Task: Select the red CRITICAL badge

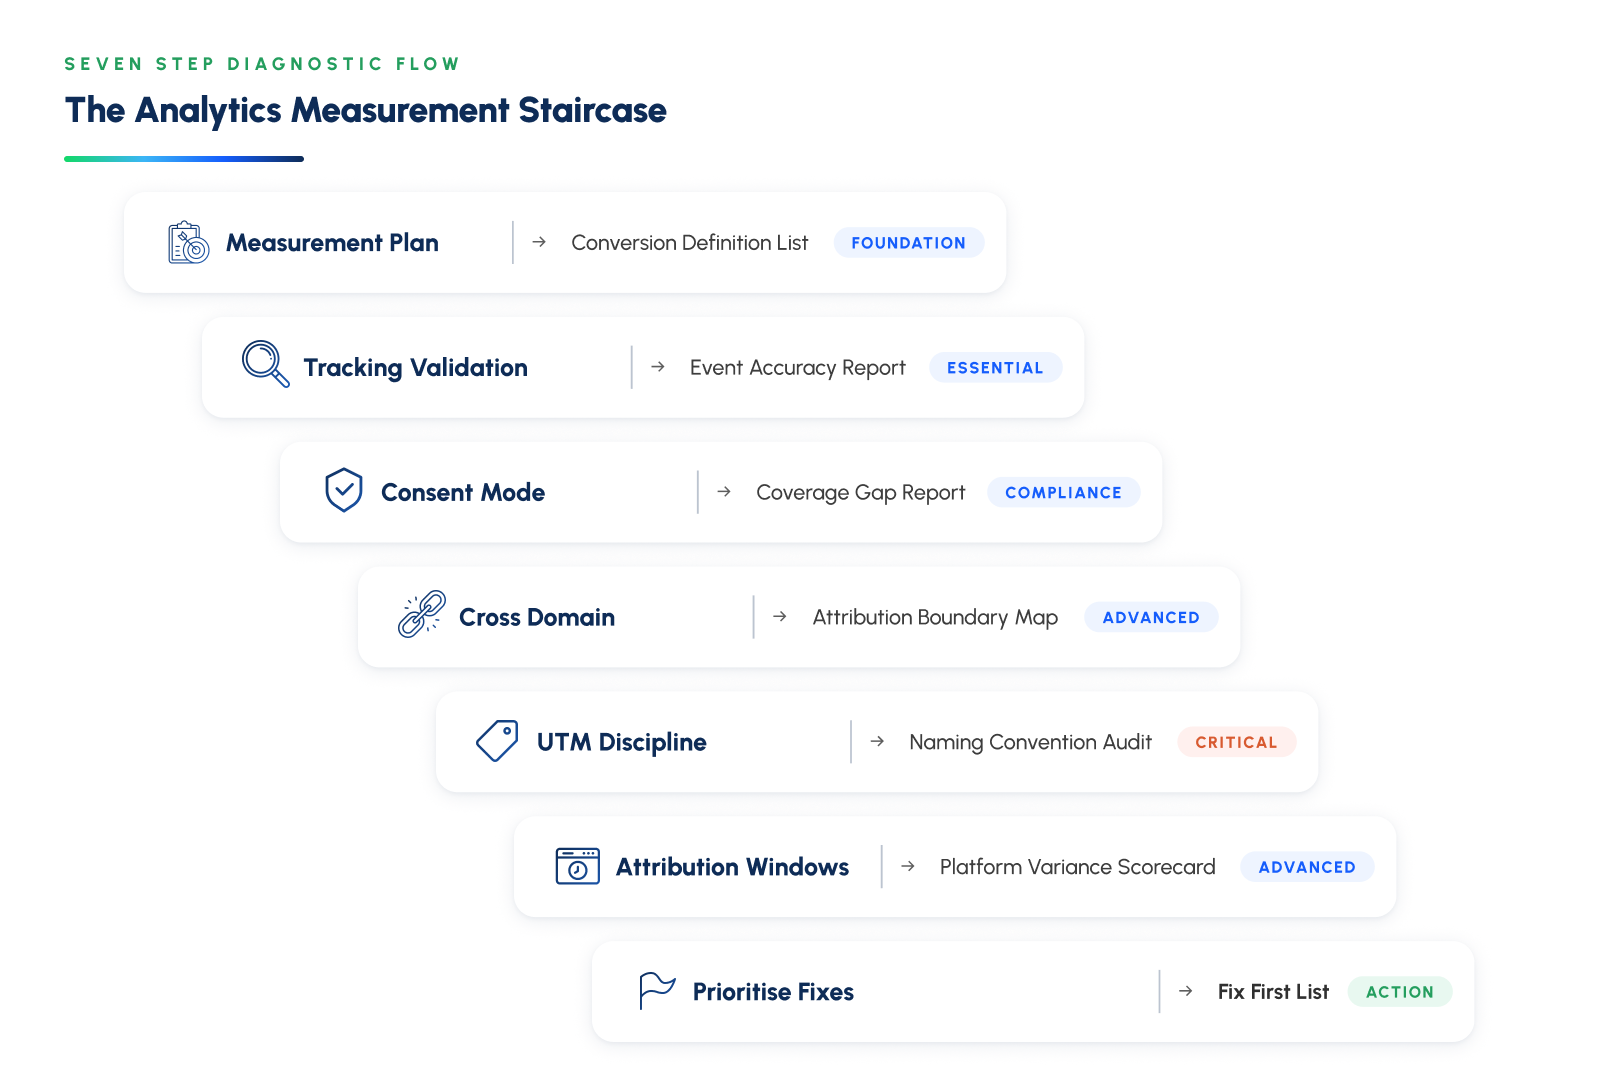Action: click(x=1237, y=742)
